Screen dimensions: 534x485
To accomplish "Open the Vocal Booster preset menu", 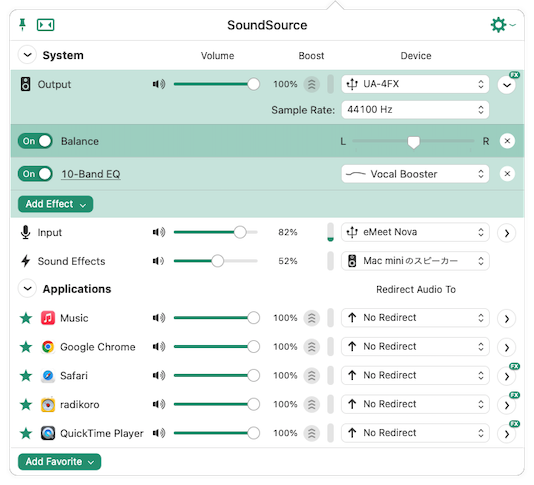I will click(x=415, y=174).
